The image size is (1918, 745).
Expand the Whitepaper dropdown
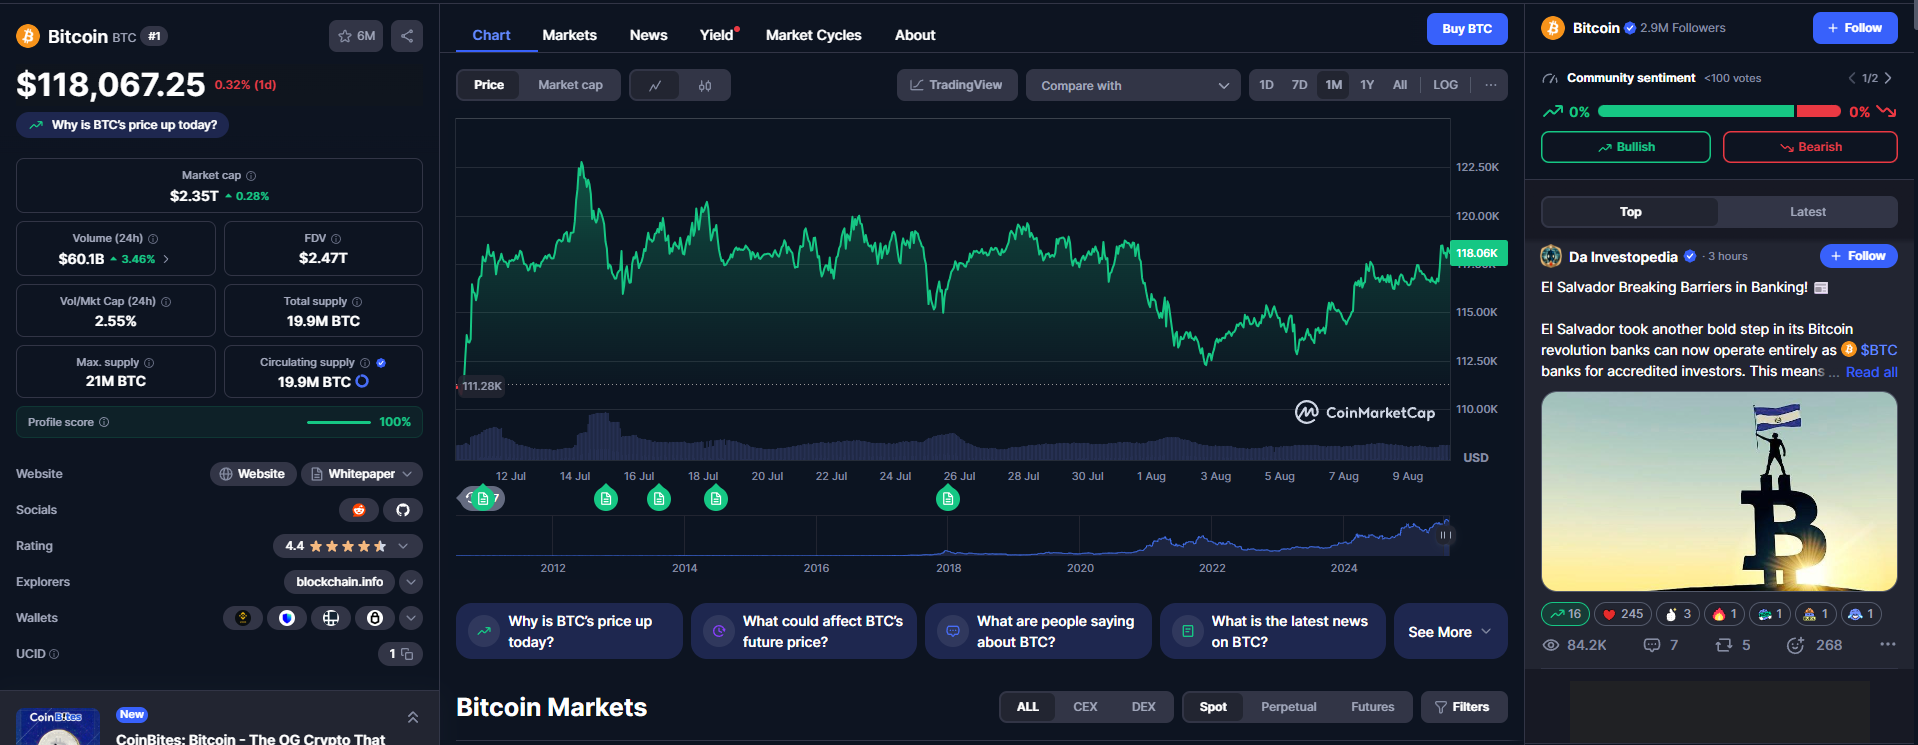(360, 474)
